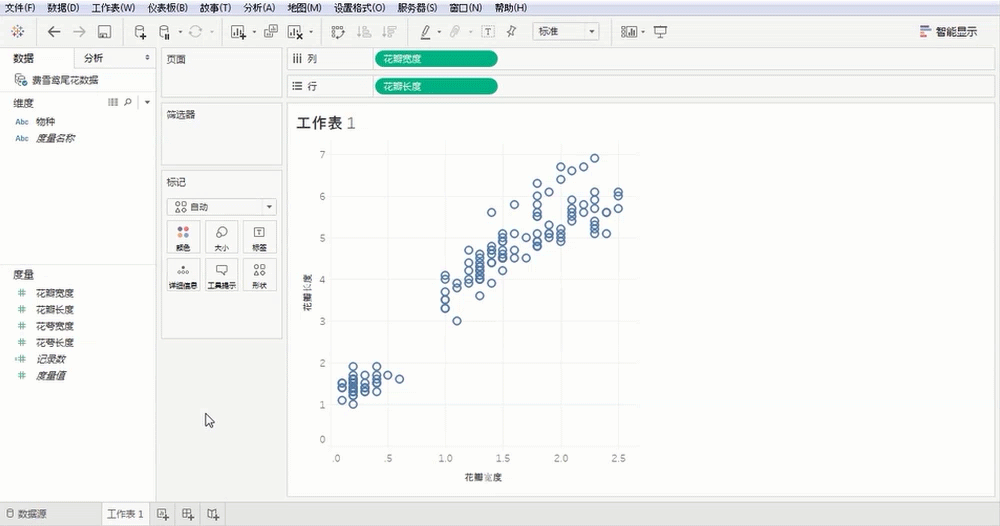Open the dimensions pane dropdown arrow
The image size is (1000, 526).
[x=147, y=102]
